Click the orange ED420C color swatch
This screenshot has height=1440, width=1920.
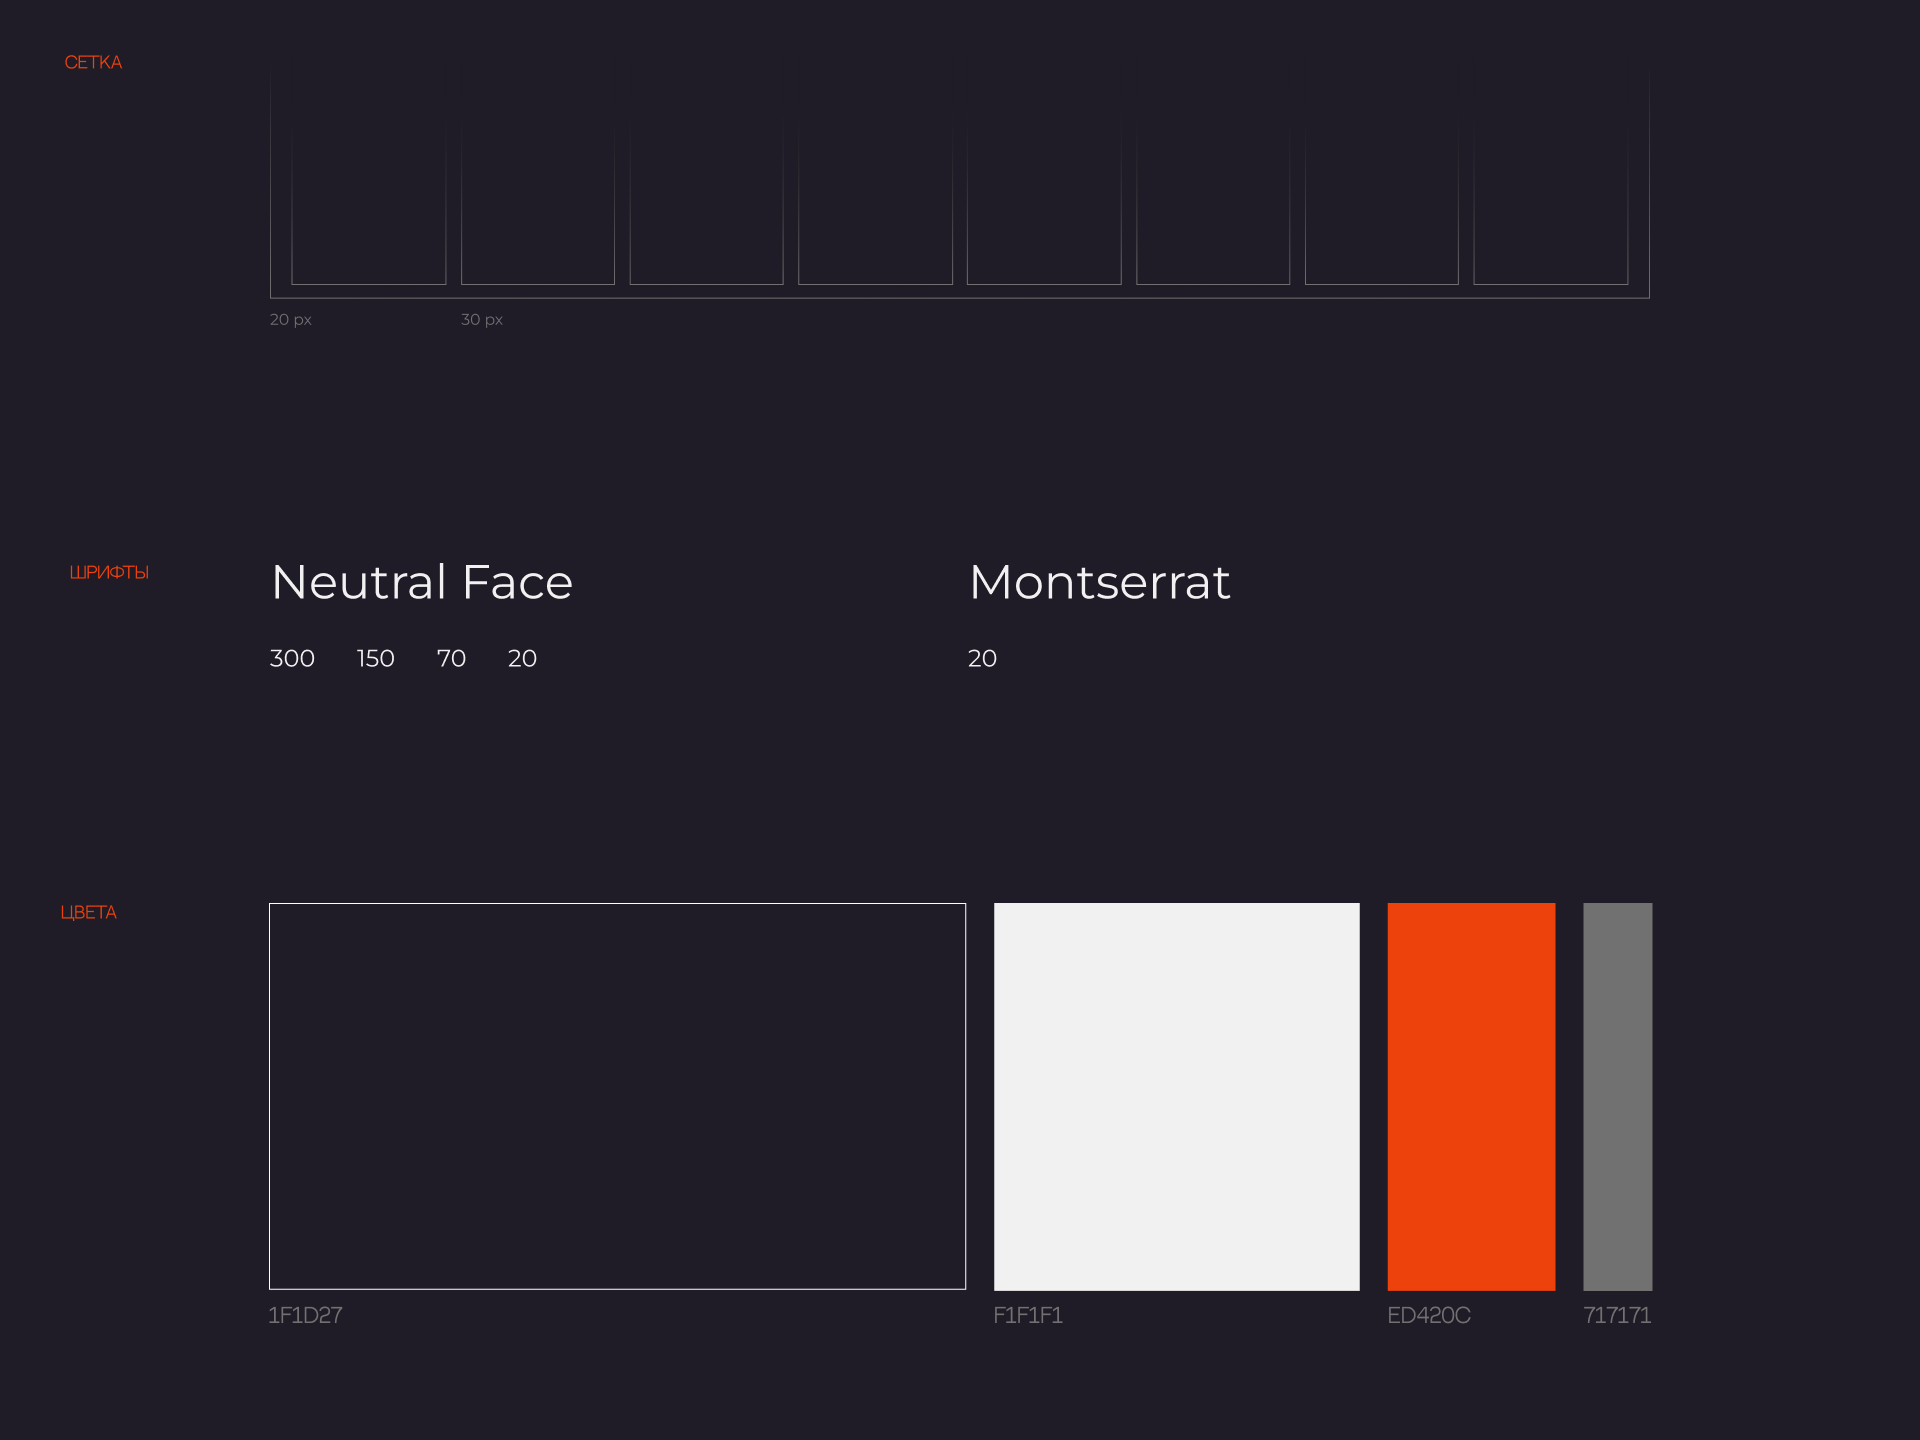[1471, 1096]
